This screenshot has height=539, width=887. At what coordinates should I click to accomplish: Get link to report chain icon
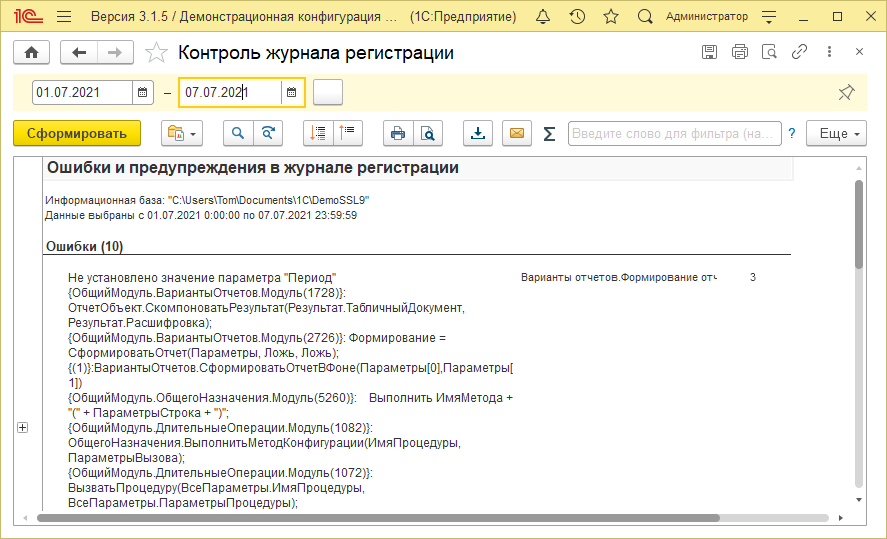(x=799, y=52)
